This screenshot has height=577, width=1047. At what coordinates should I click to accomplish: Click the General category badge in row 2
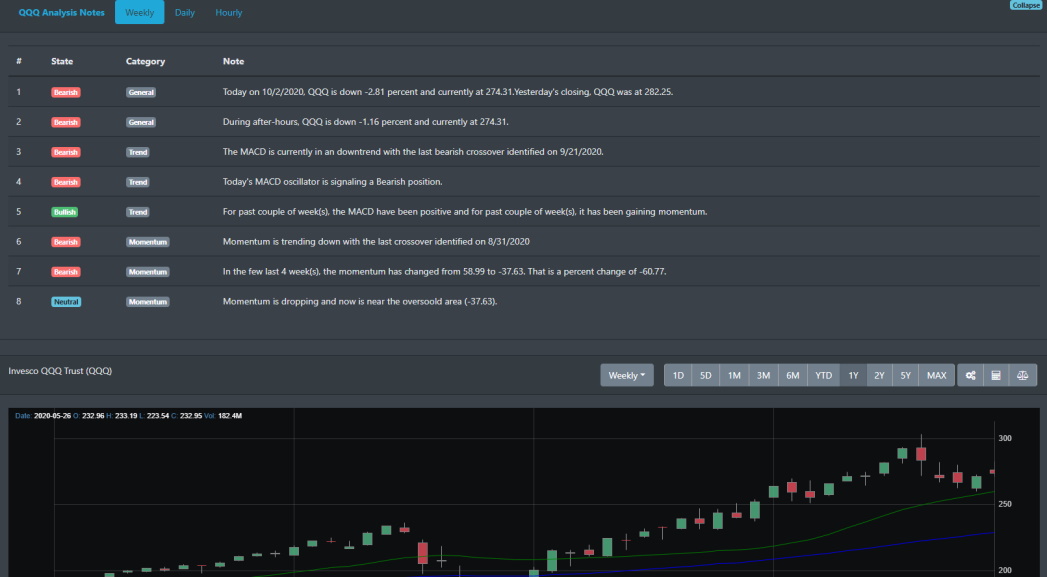pos(141,122)
